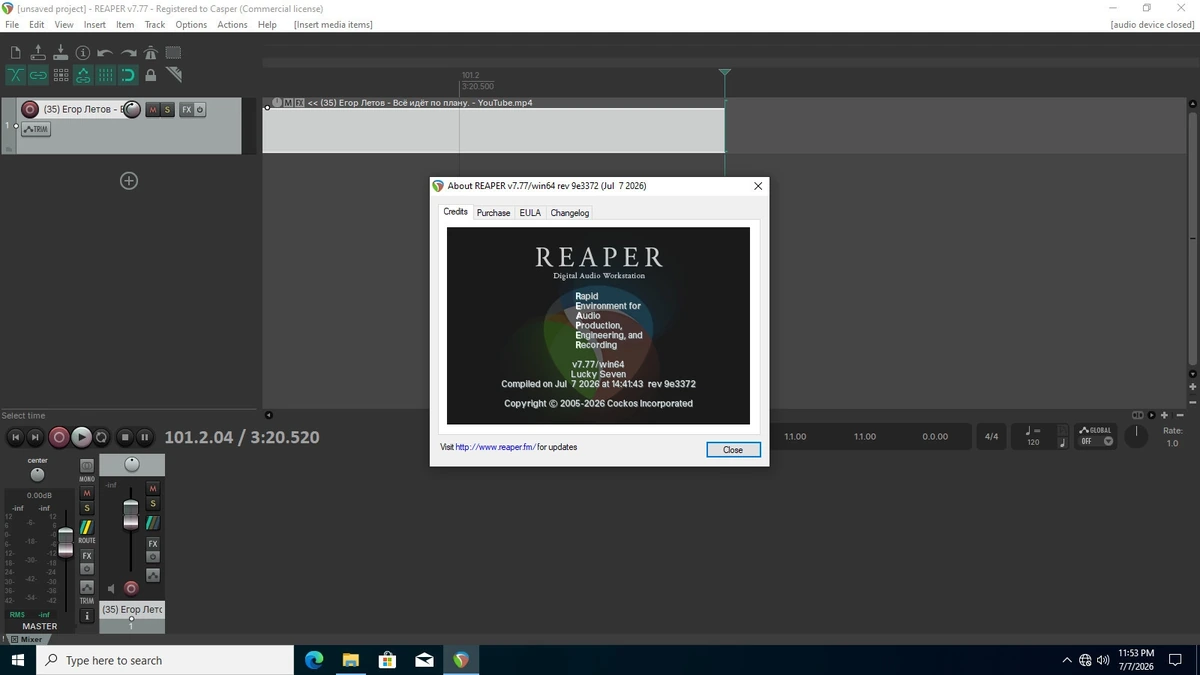Click the transport Play button
Screen dimensions: 1200x675
tap(82, 437)
